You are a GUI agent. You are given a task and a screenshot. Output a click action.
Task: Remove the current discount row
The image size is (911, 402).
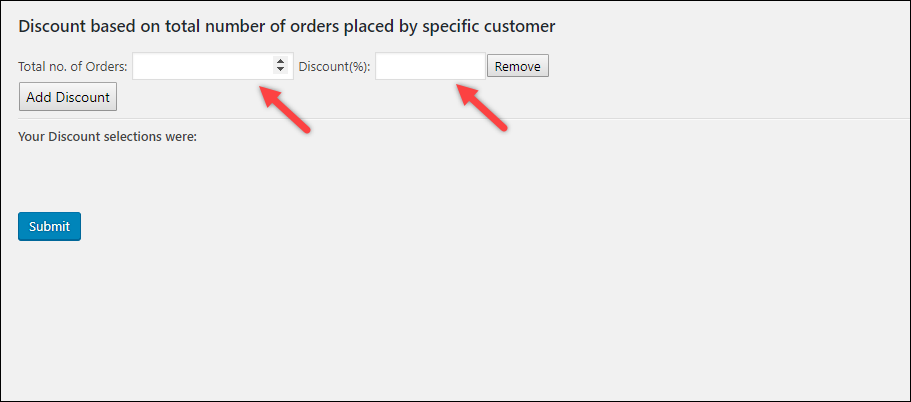518,66
